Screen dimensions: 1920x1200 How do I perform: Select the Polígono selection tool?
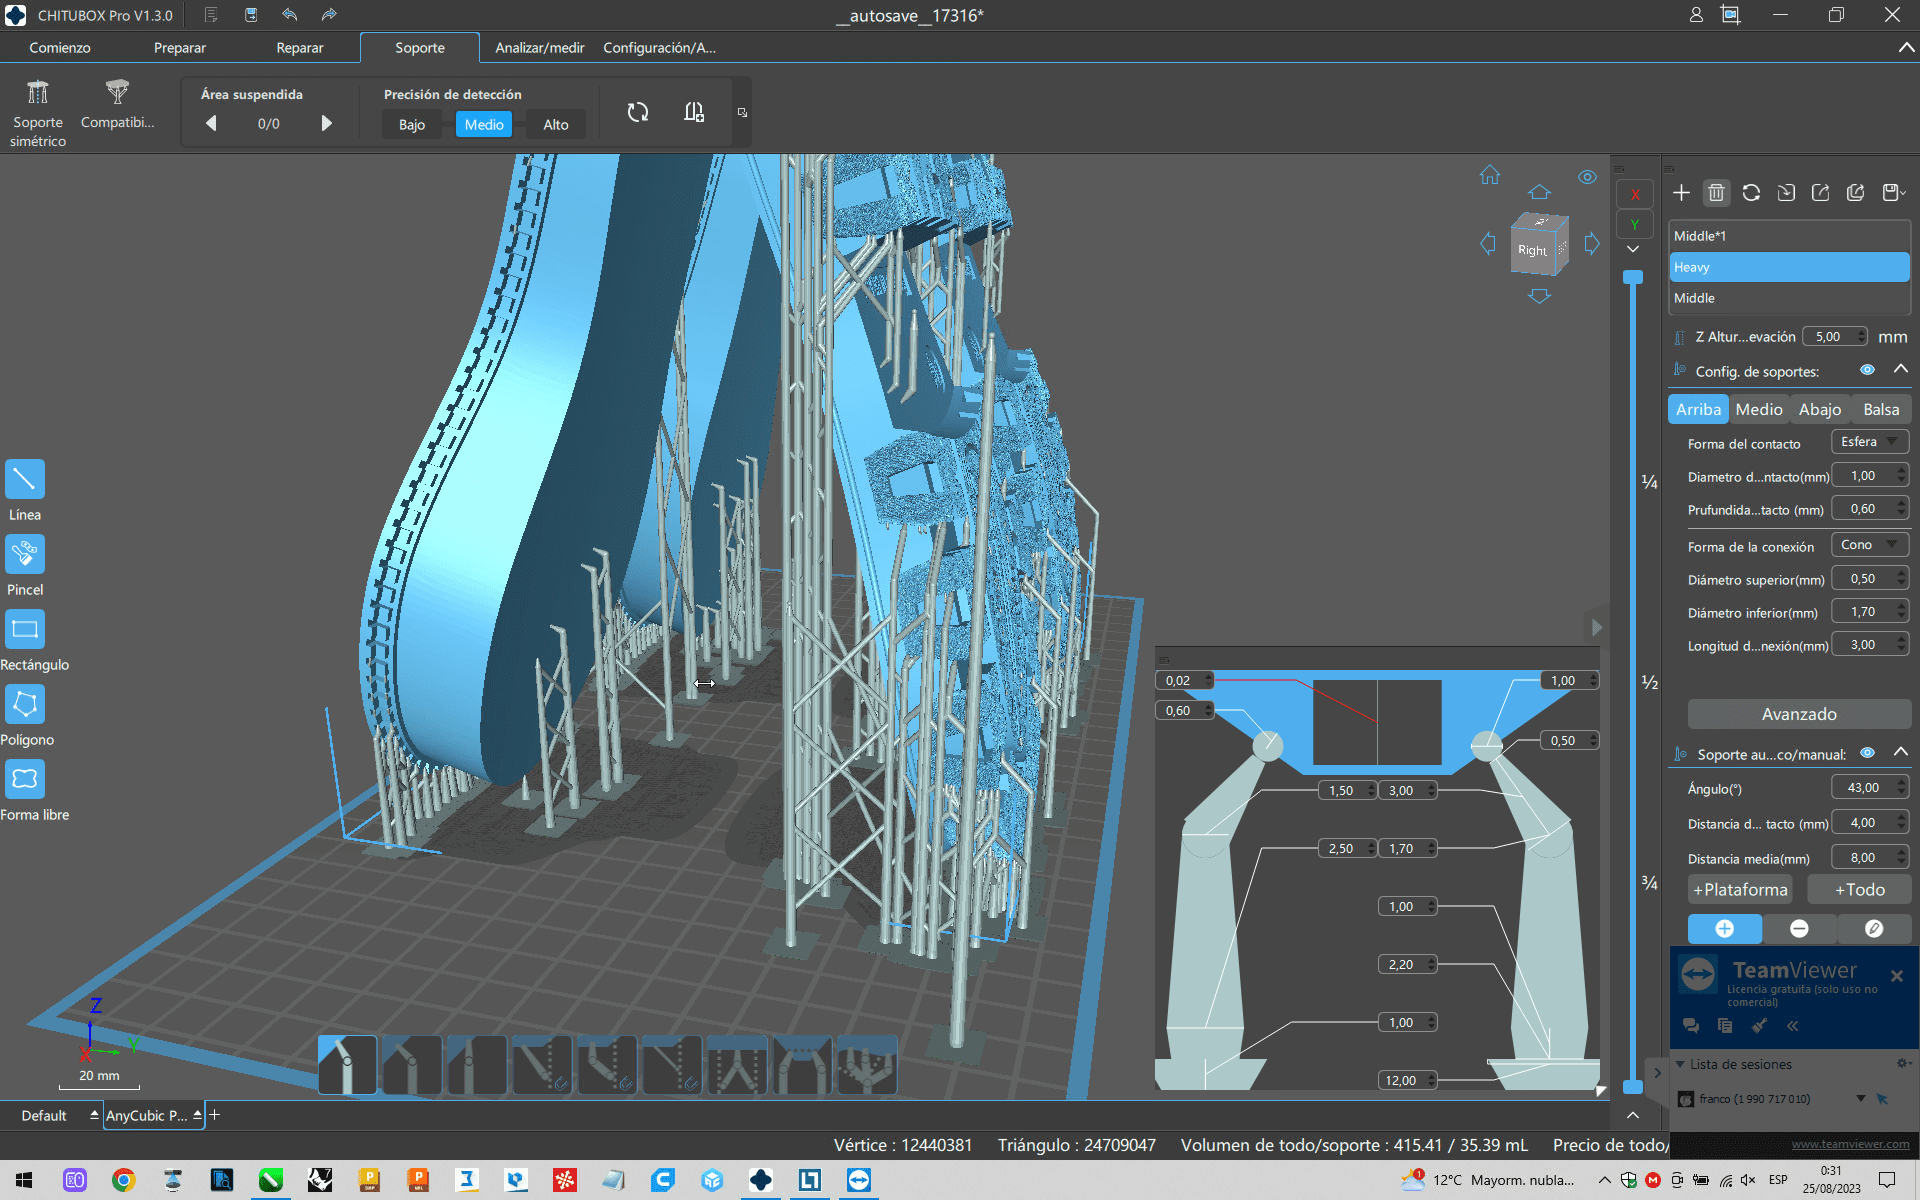click(25, 704)
